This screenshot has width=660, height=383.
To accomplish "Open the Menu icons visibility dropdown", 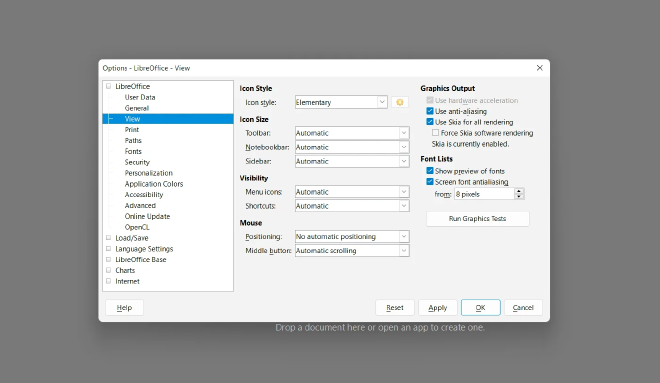I will tap(352, 192).
